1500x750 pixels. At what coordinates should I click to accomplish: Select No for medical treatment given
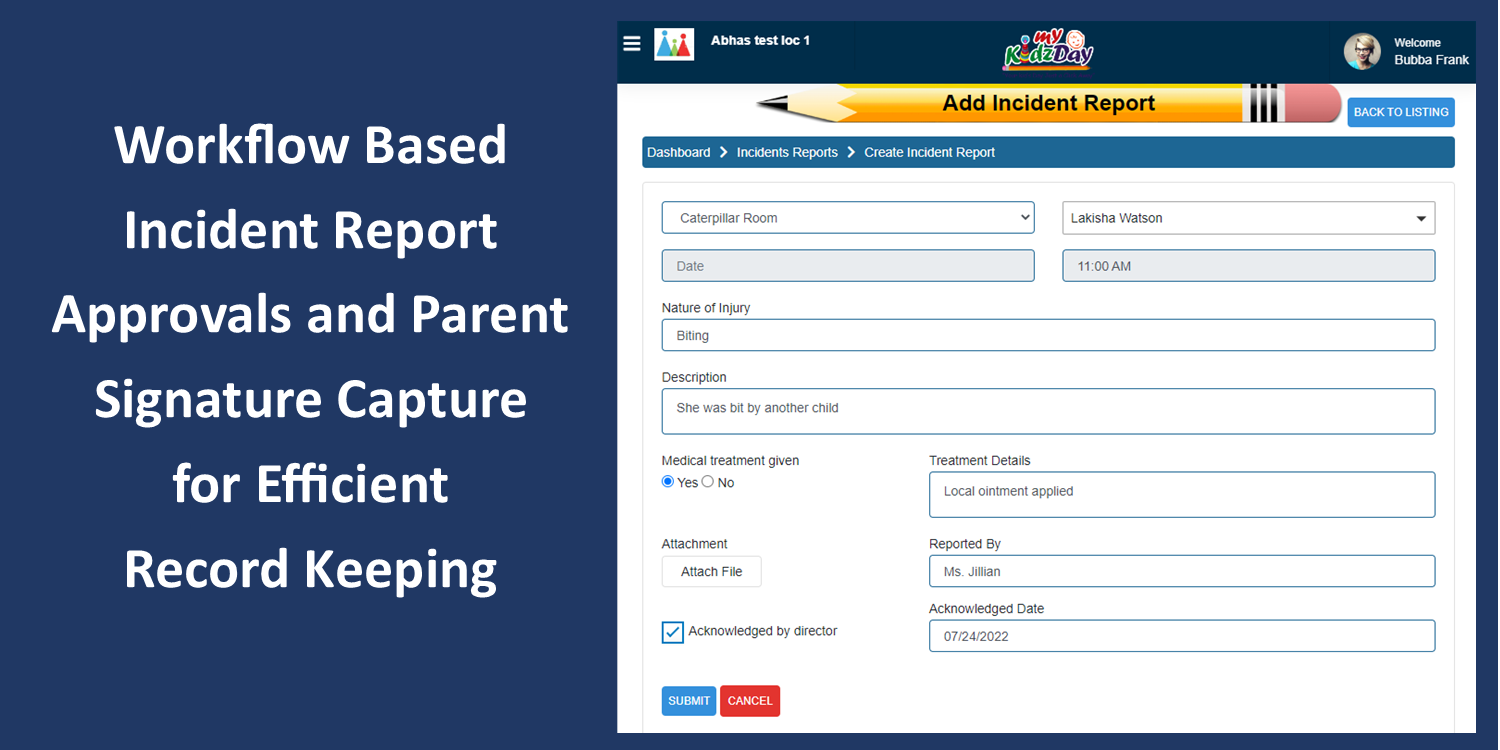[x=708, y=482]
